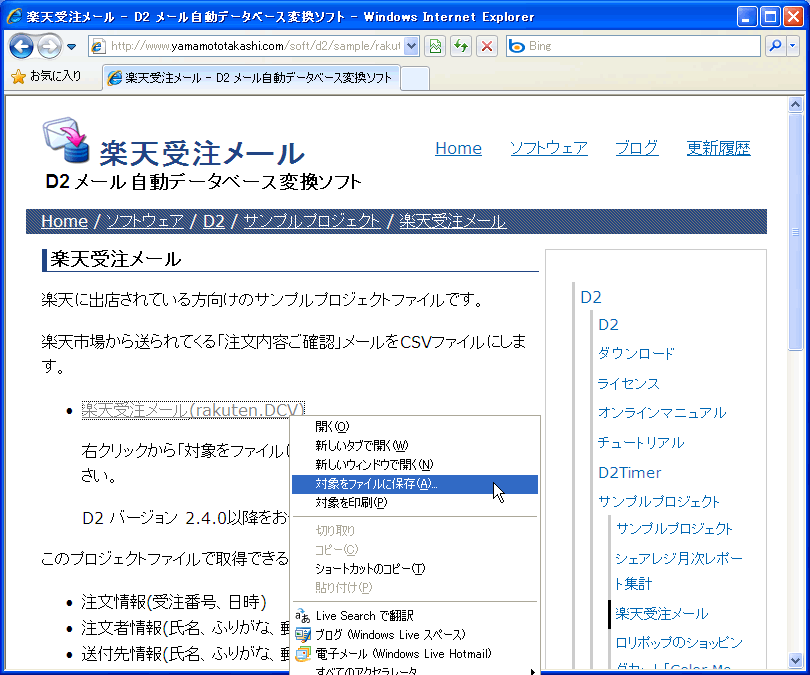Click the red Stop loading icon
Image resolution: width=810 pixels, height=675 pixels.
pos(487,46)
